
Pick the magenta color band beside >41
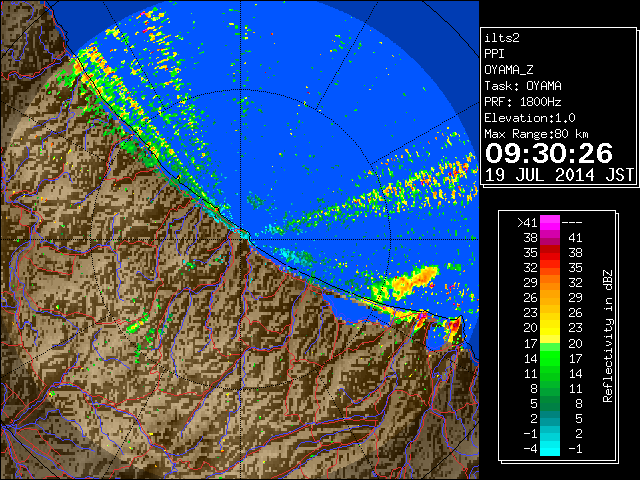click(550, 223)
